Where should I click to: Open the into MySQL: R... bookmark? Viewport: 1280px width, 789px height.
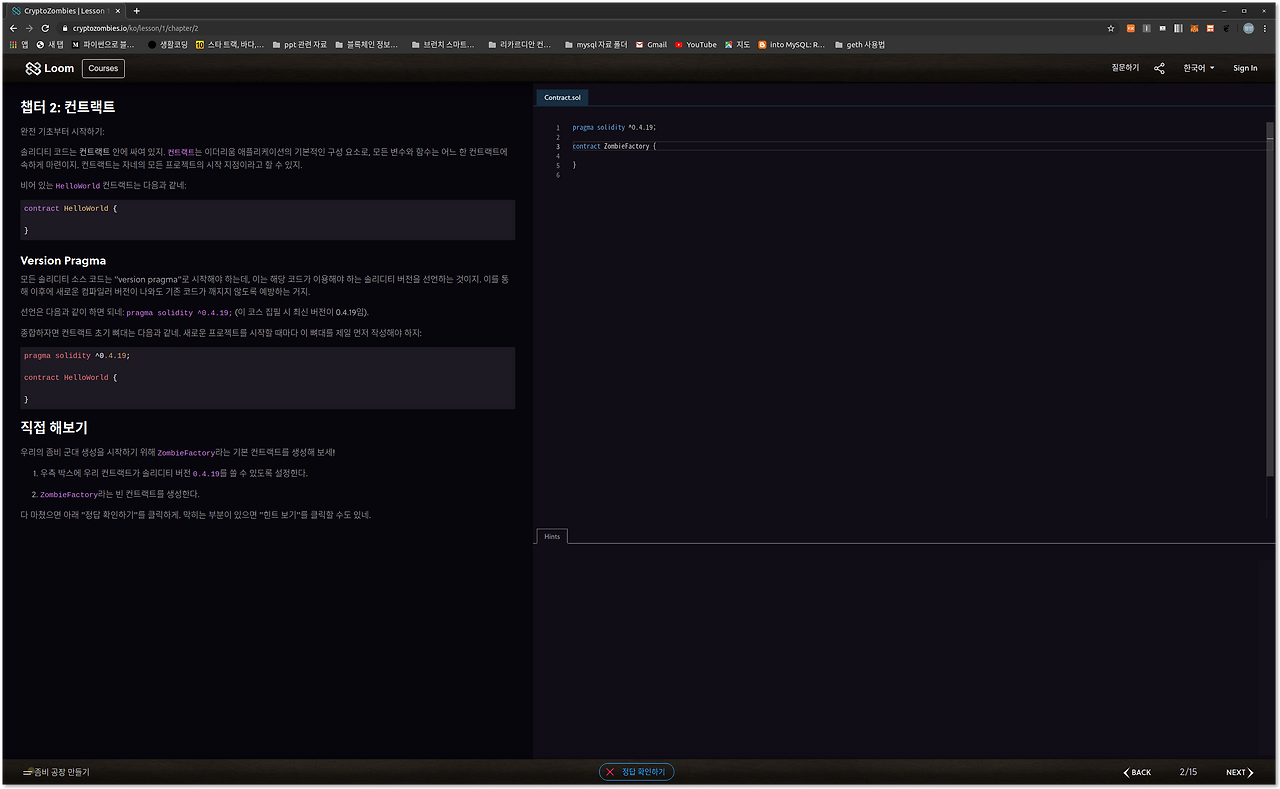[792, 44]
